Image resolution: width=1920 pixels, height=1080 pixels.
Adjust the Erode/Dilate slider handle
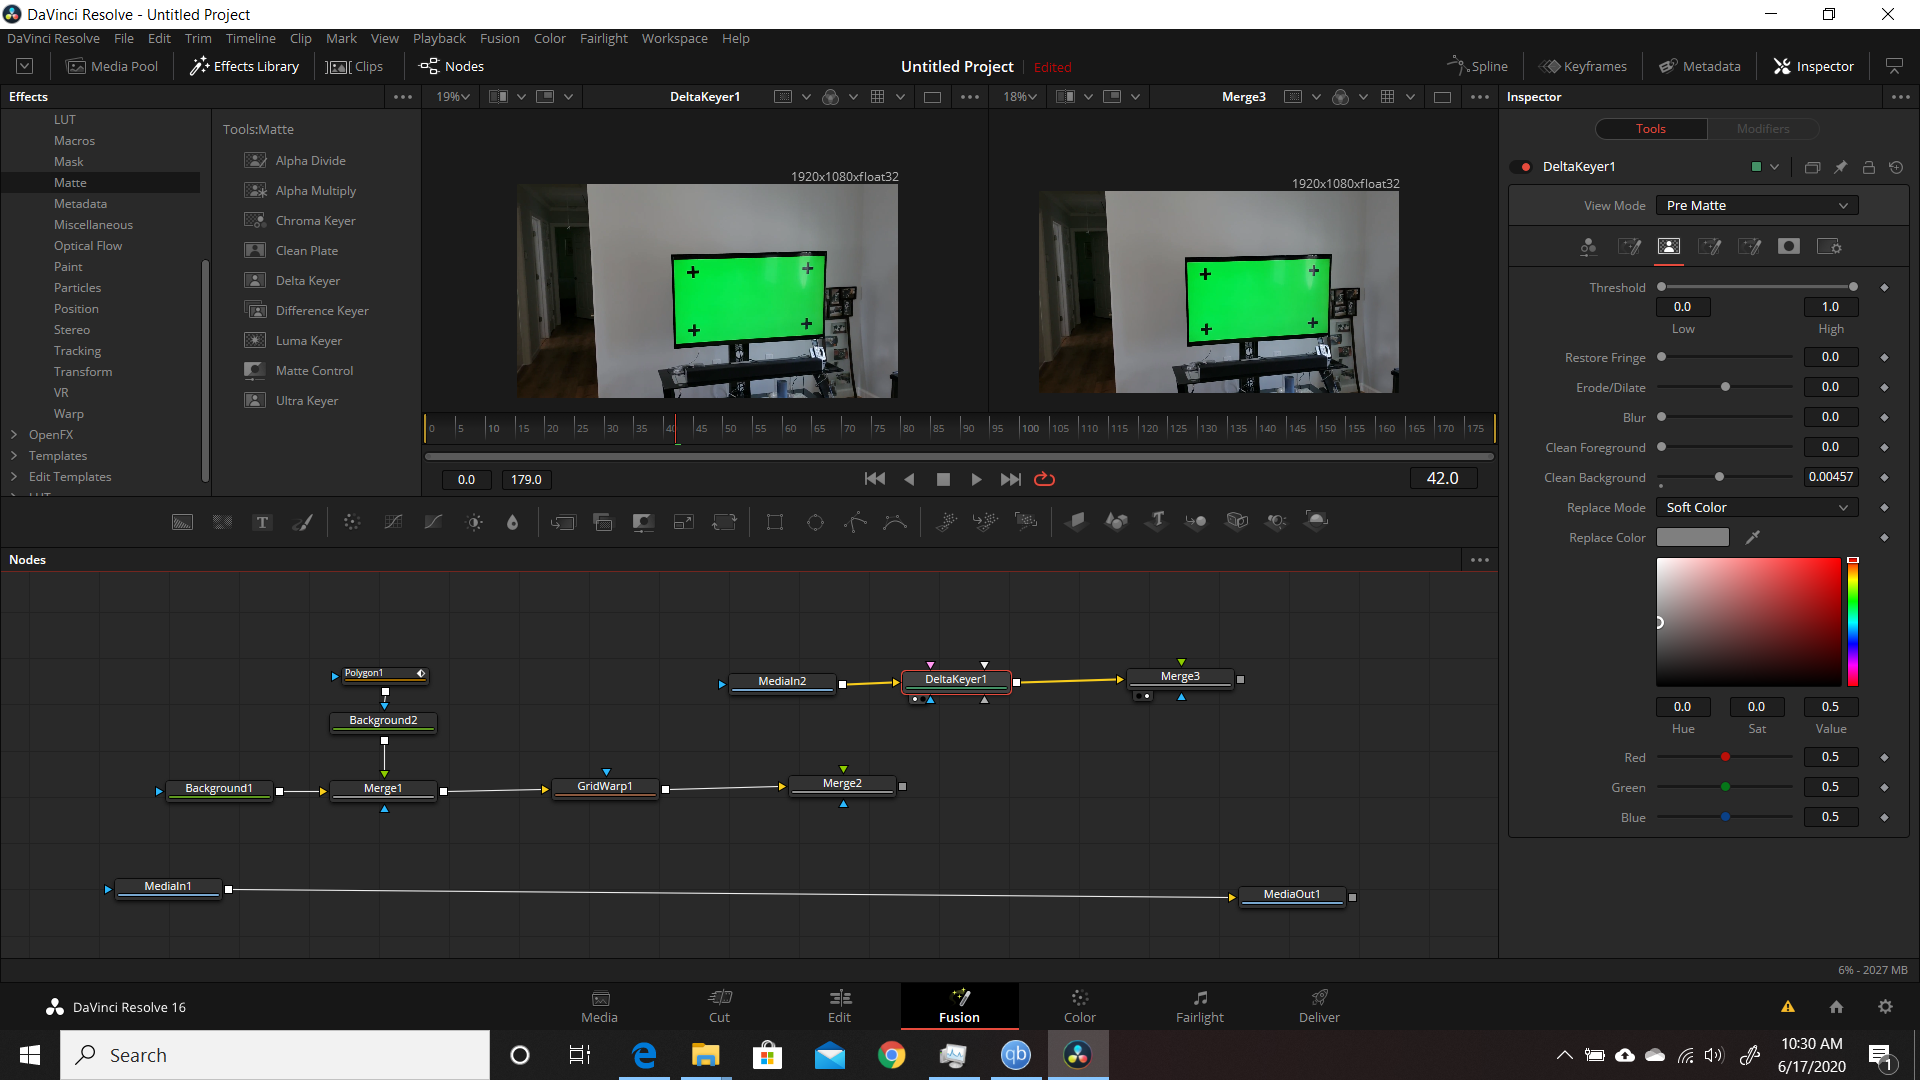click(x=1725, y=387)
